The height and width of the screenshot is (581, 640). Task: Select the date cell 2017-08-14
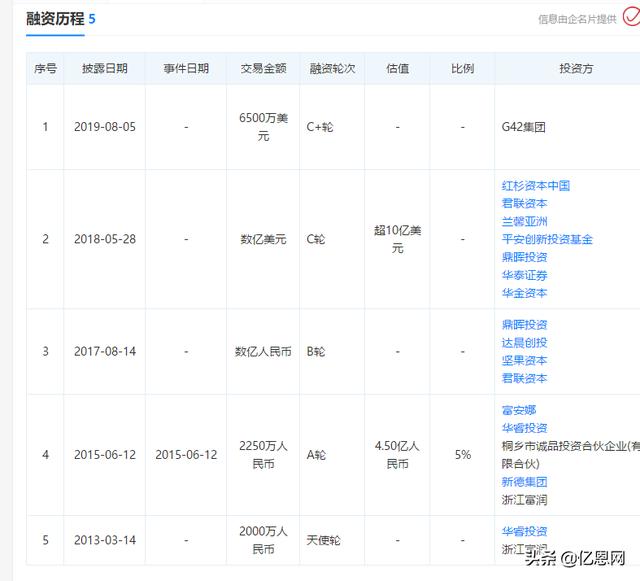click(x=105, y=352)
